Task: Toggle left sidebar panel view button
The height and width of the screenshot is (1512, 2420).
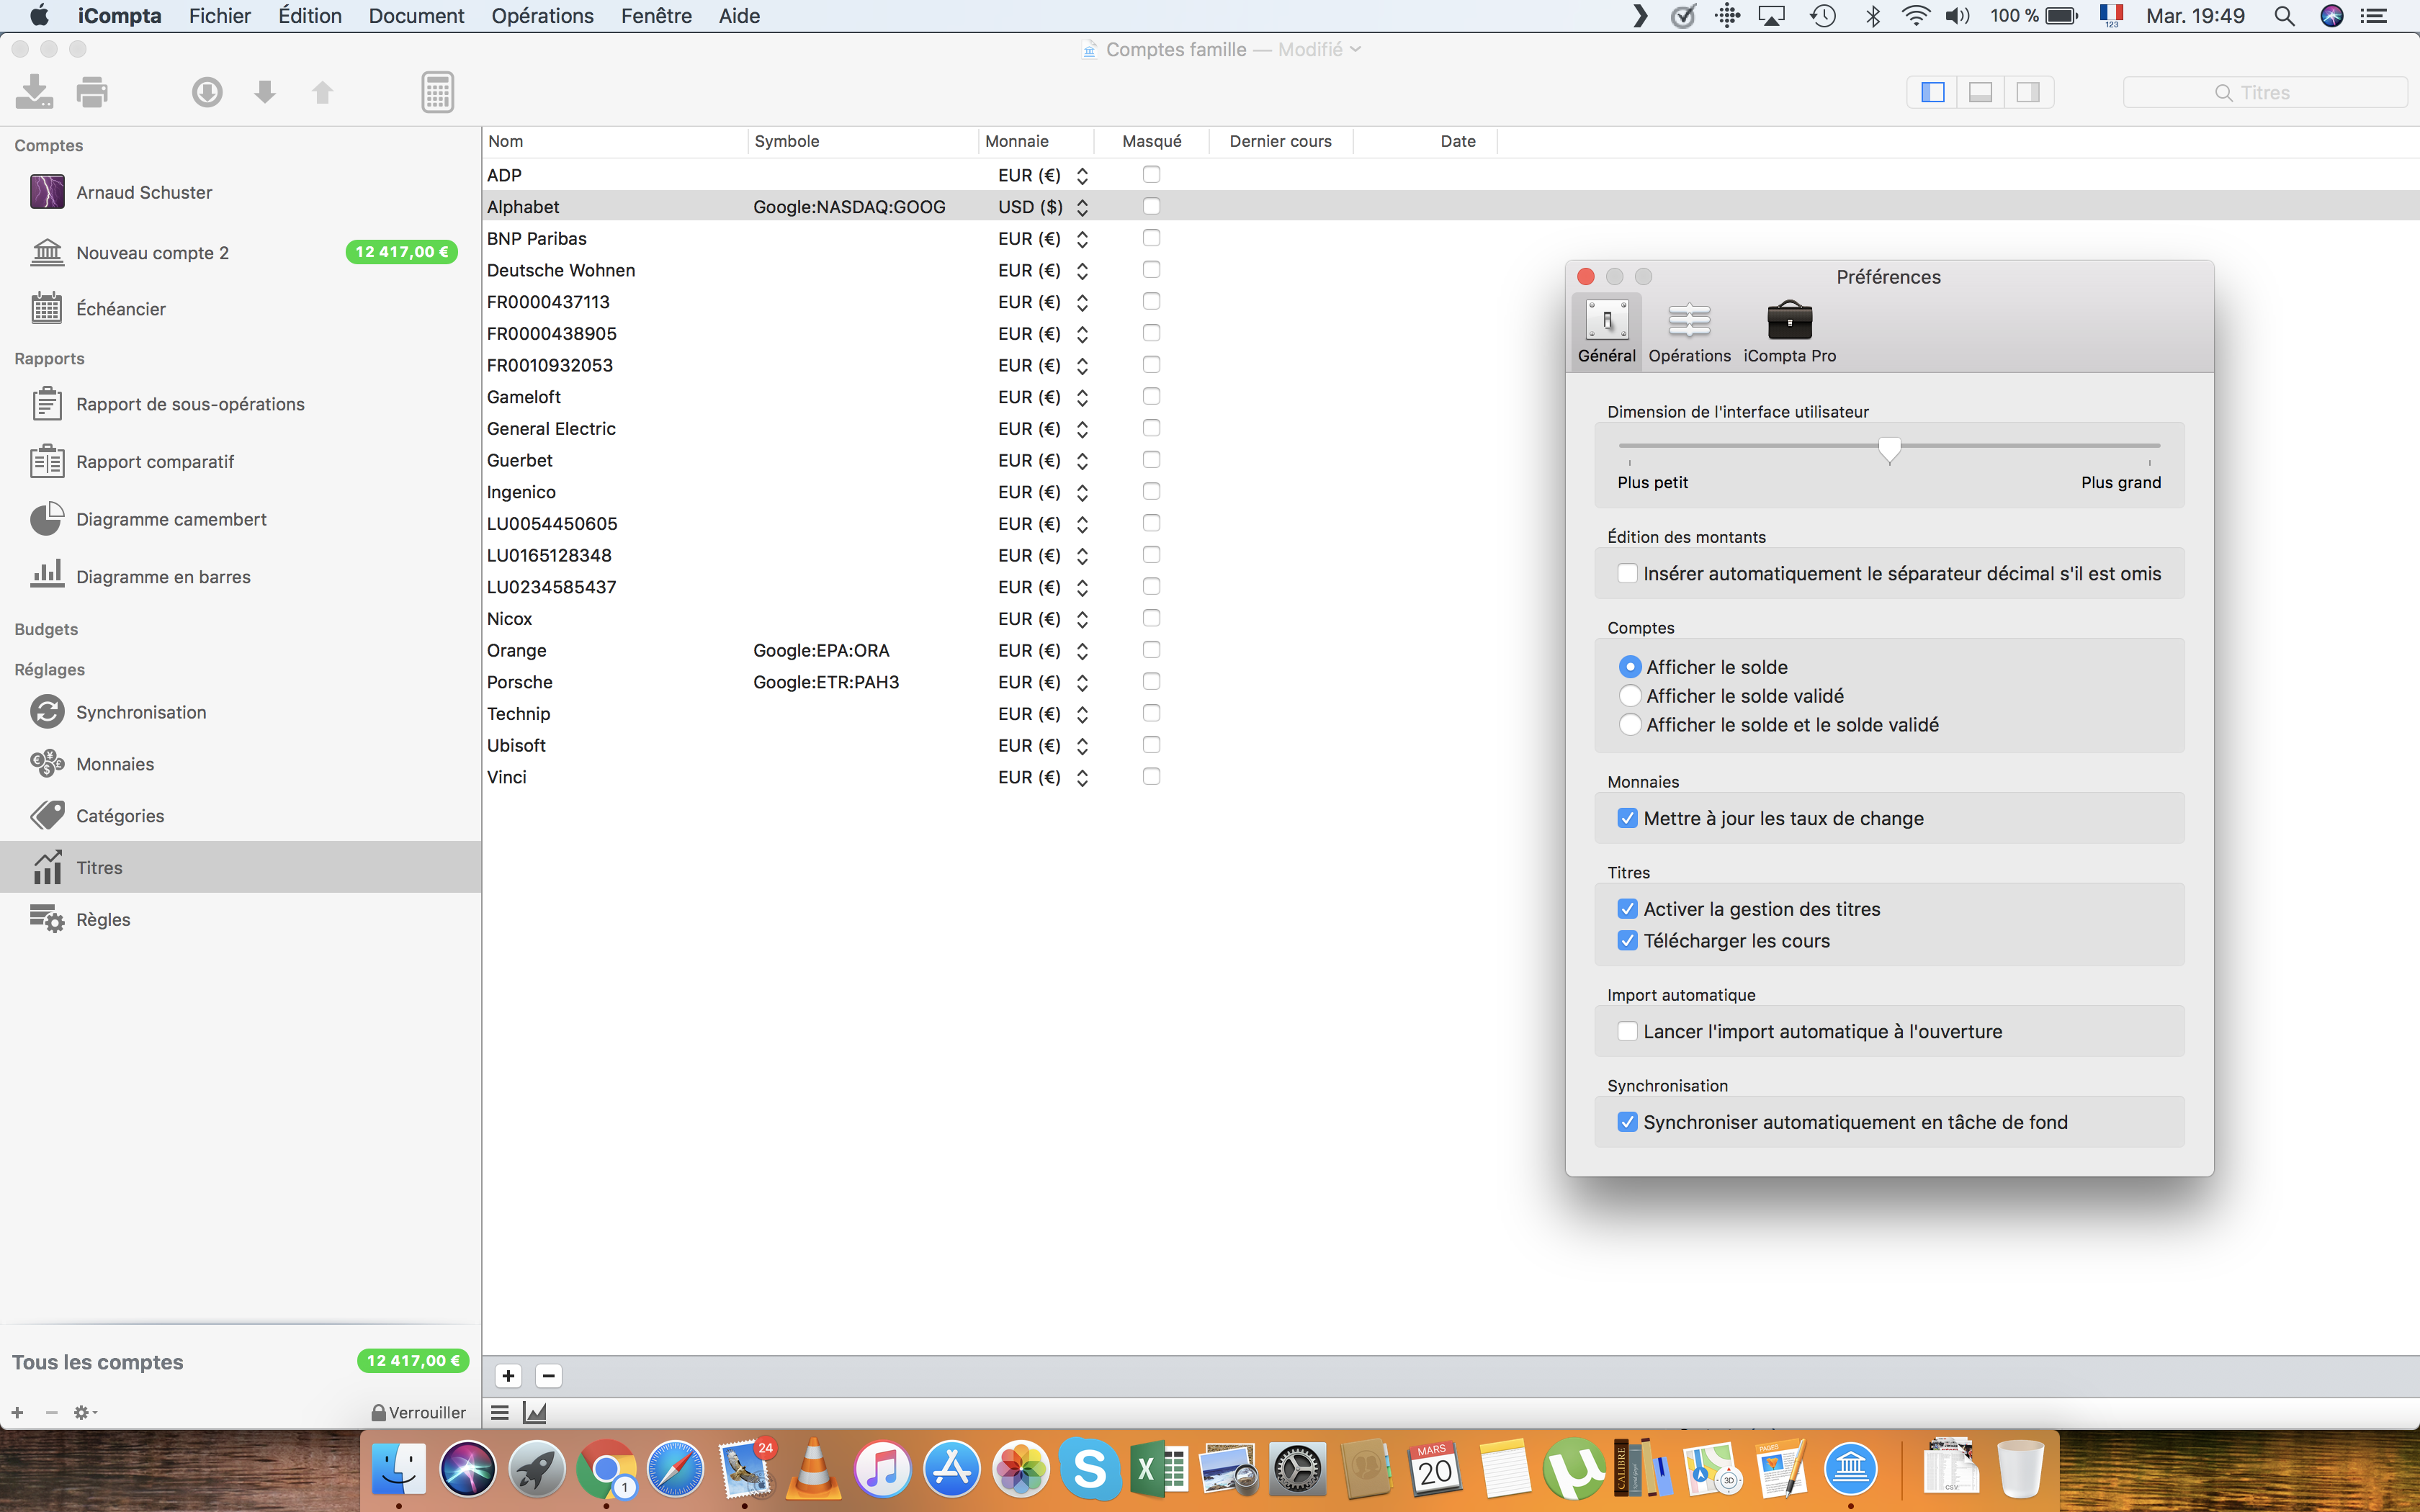Action: tap(1933, 92)
